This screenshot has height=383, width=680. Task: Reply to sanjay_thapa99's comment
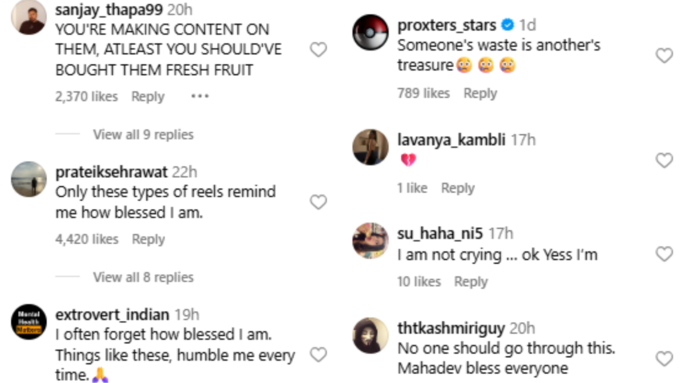click(x=148, y=97)
